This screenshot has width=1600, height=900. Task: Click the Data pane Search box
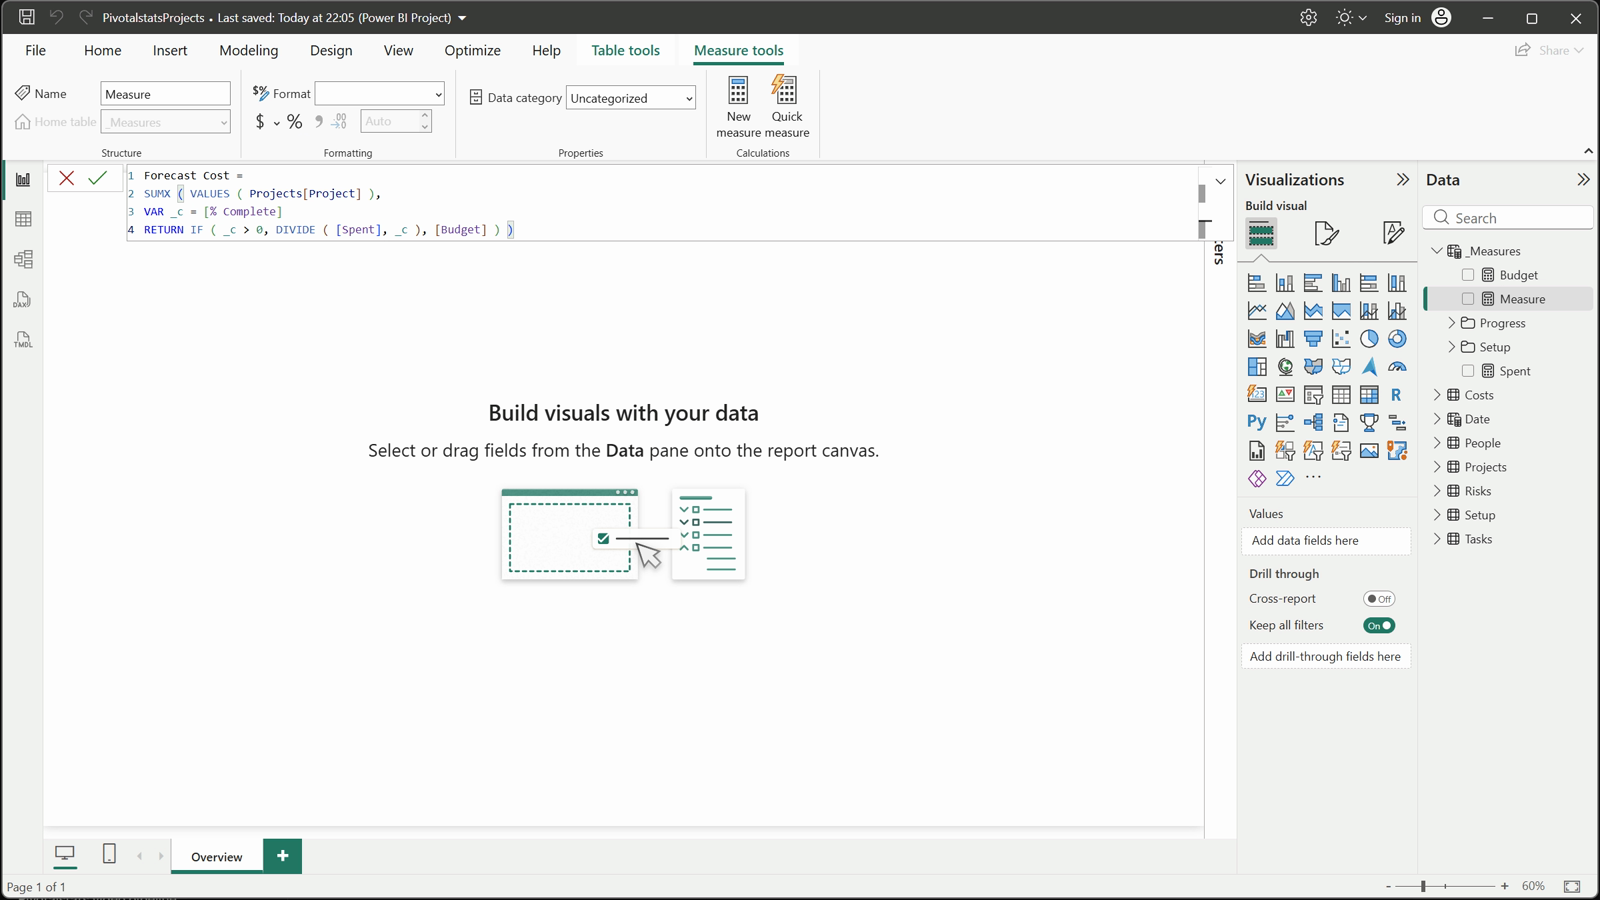[x=1508, y=218]
